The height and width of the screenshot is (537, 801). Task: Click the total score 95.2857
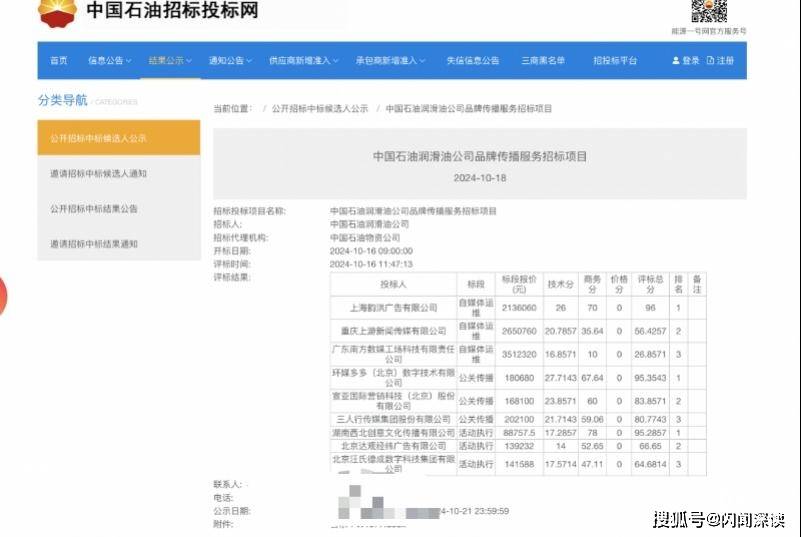pos(650,433)
